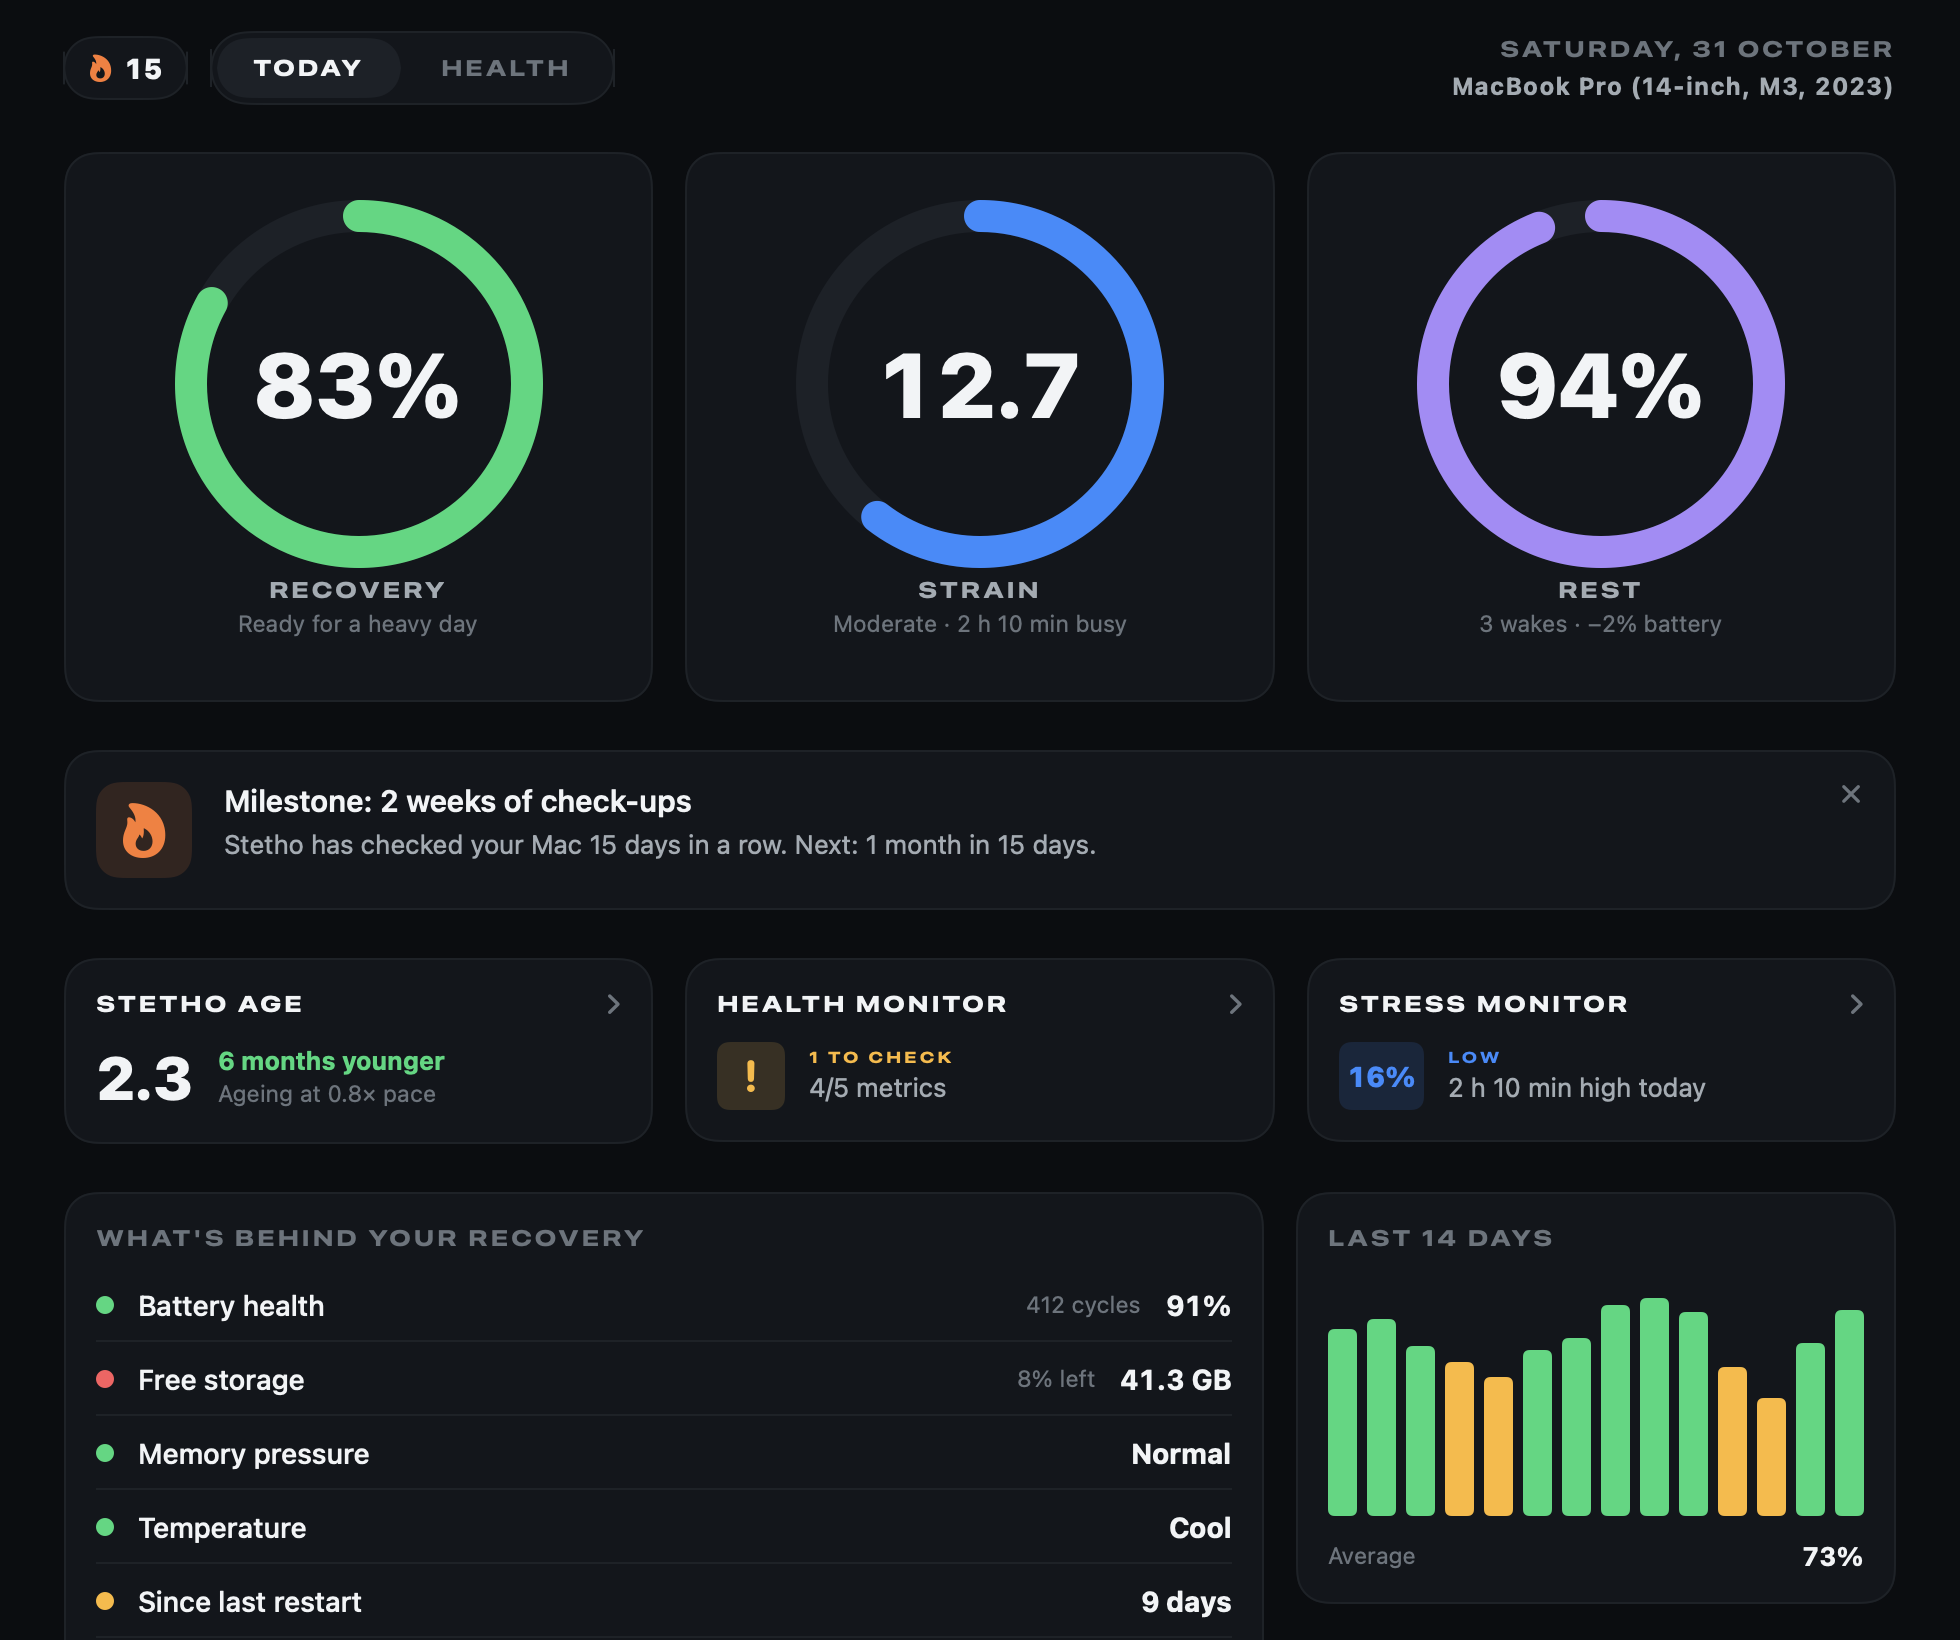Select the Memory pressure row label
The width and height of the screenshot is (1960, 1640).
[x=254, y=1454]
